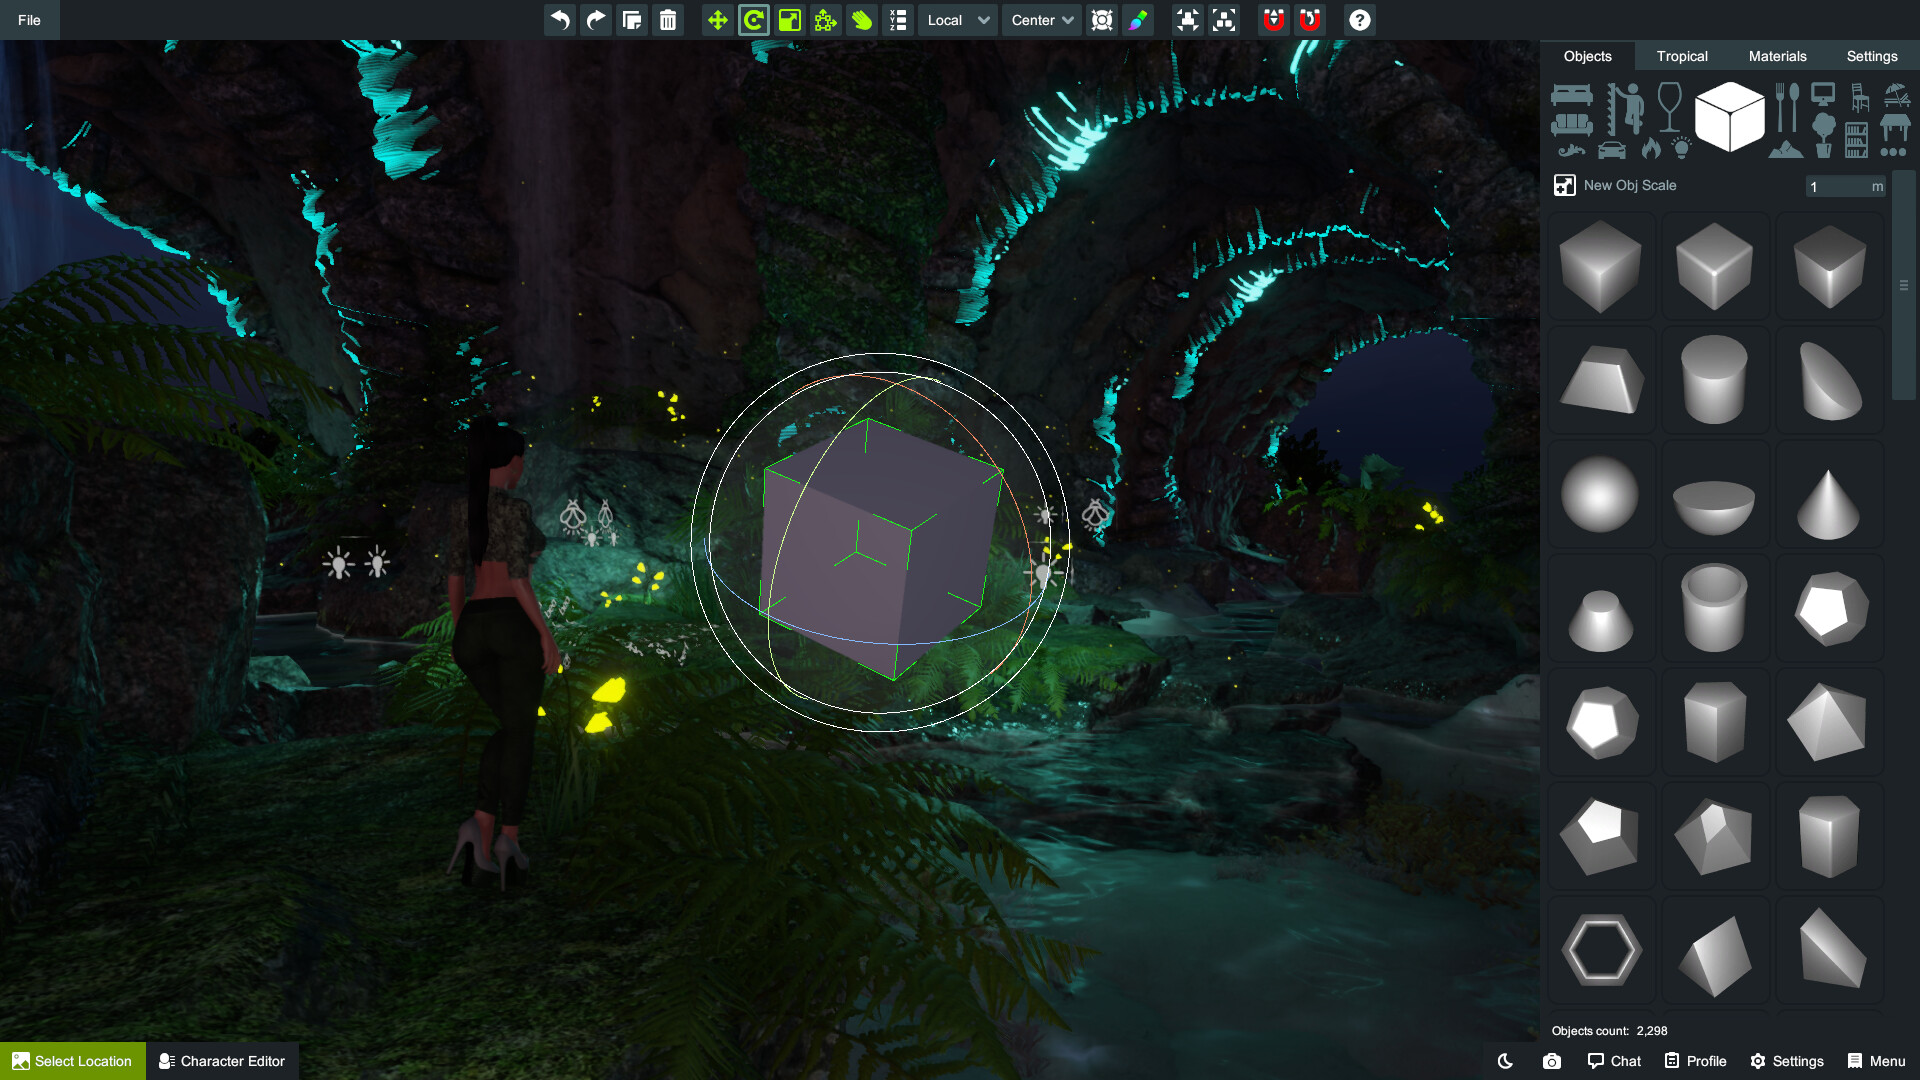
Task: Select the car vehicles category icon
Action: 1611,150
